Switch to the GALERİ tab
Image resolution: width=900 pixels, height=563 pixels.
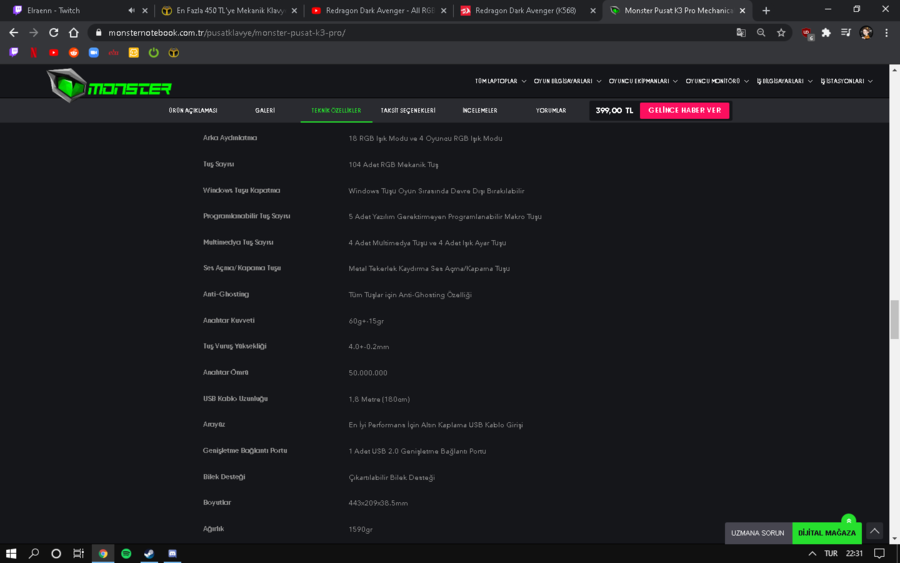pos(265,110)
